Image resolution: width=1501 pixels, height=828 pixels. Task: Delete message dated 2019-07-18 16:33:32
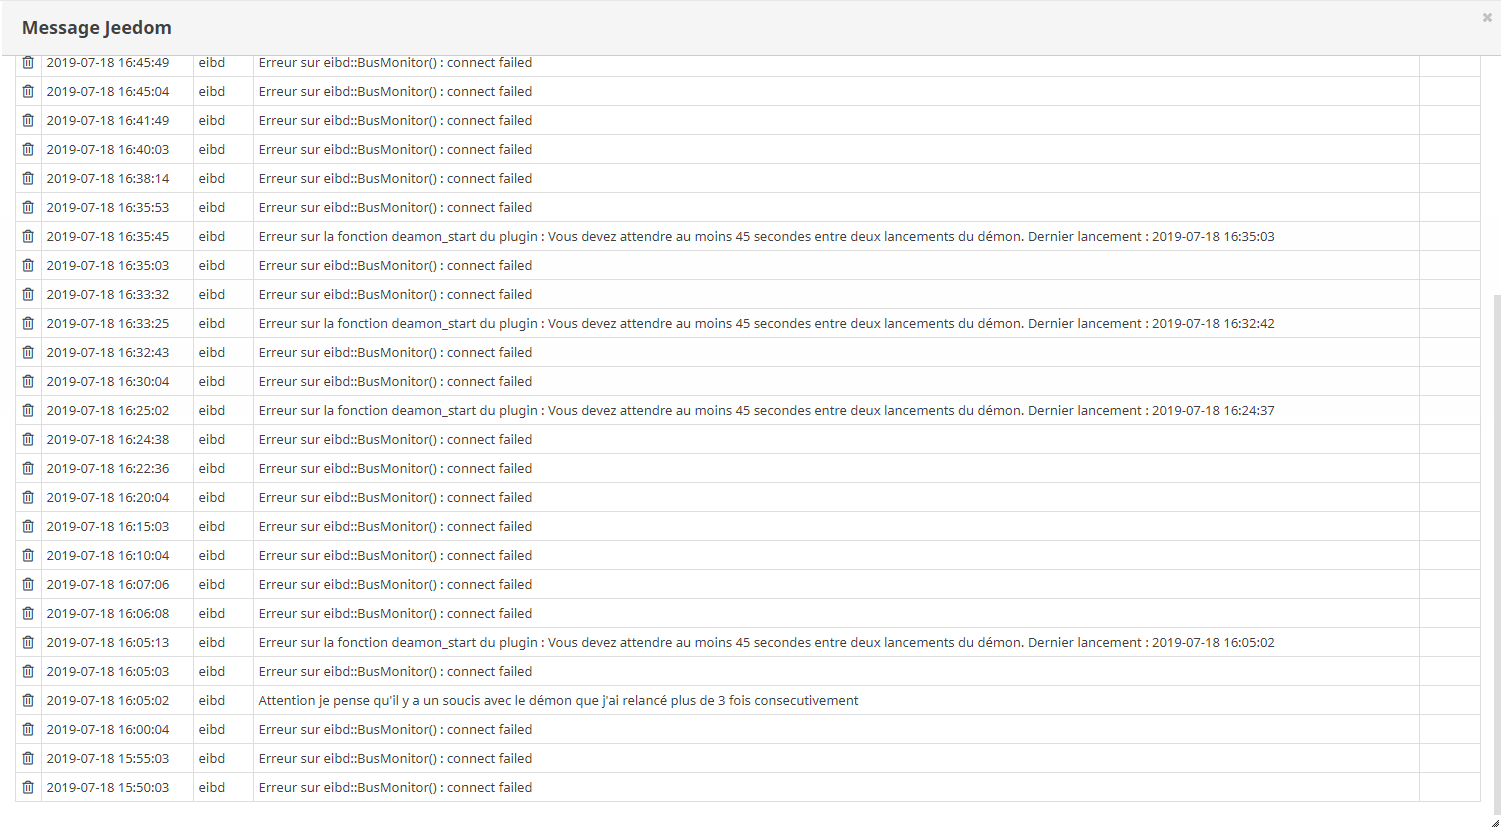(28, 294)
